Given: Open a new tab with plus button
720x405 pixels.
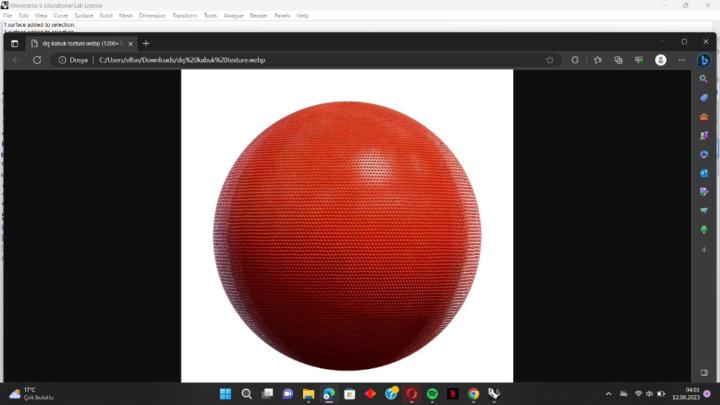Looking at the screenshot, I should pos(146,43).
